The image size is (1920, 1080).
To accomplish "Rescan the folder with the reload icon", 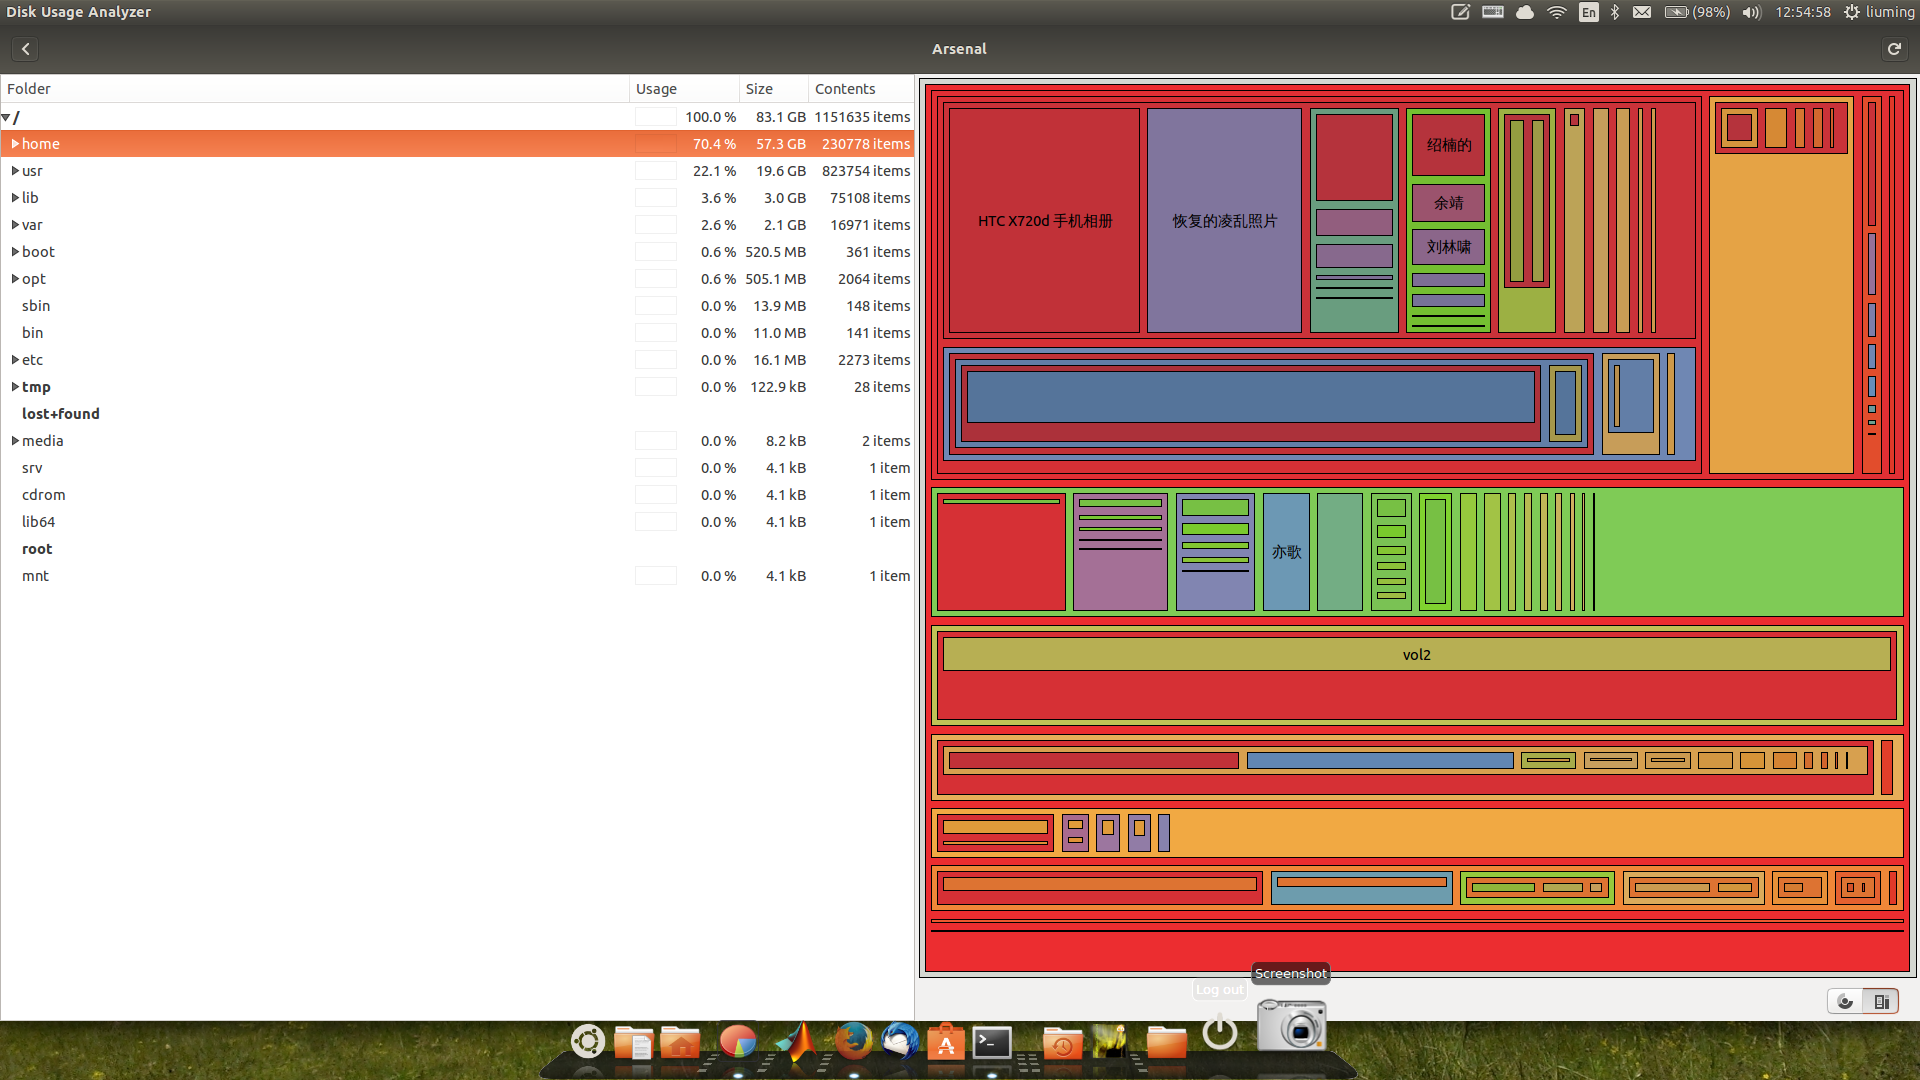I will [x=1894, y=49].
